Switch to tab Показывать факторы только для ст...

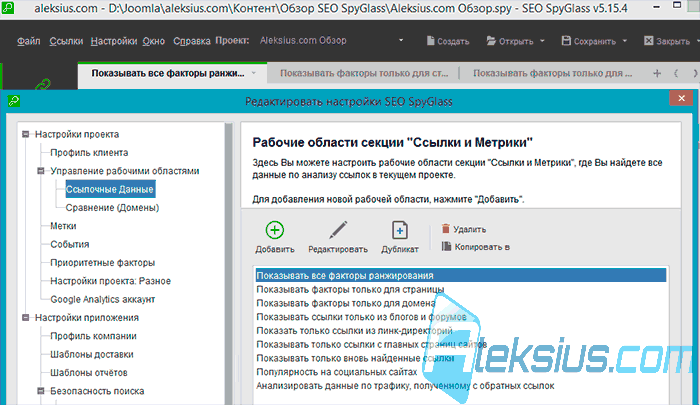(x=364, y=73)
